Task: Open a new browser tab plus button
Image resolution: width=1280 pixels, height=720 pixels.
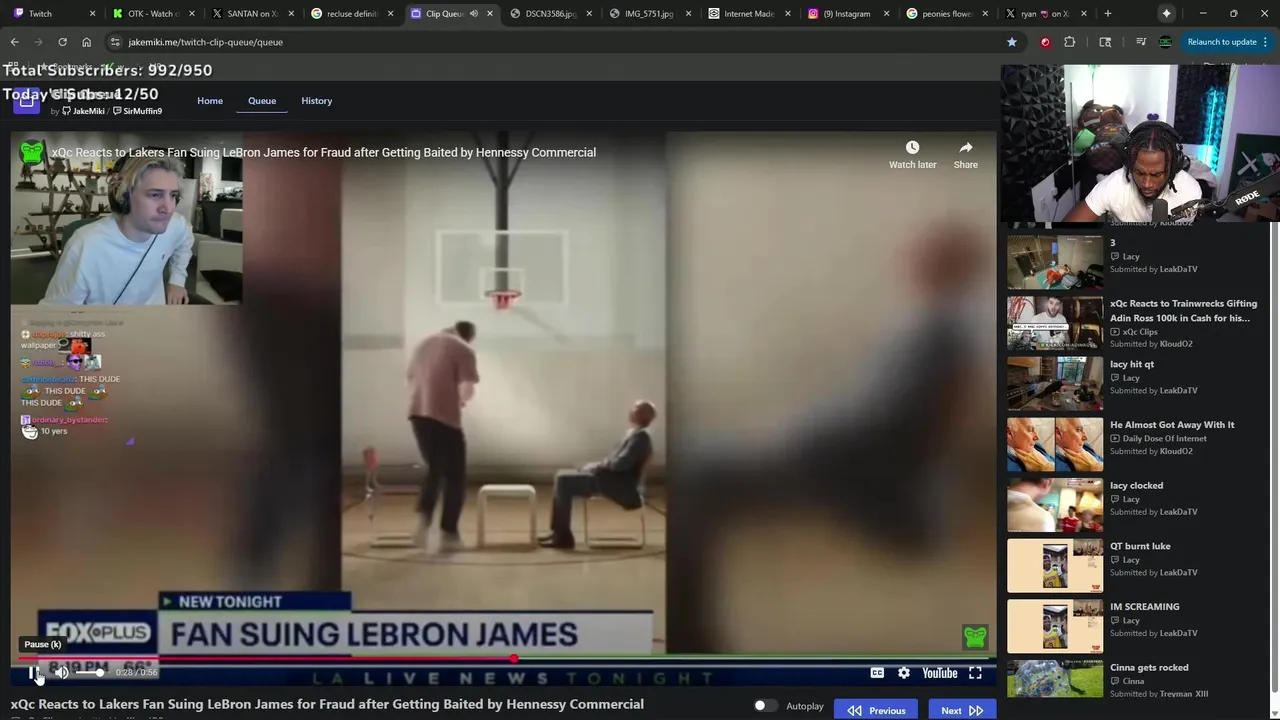Action: (1108, 14)
